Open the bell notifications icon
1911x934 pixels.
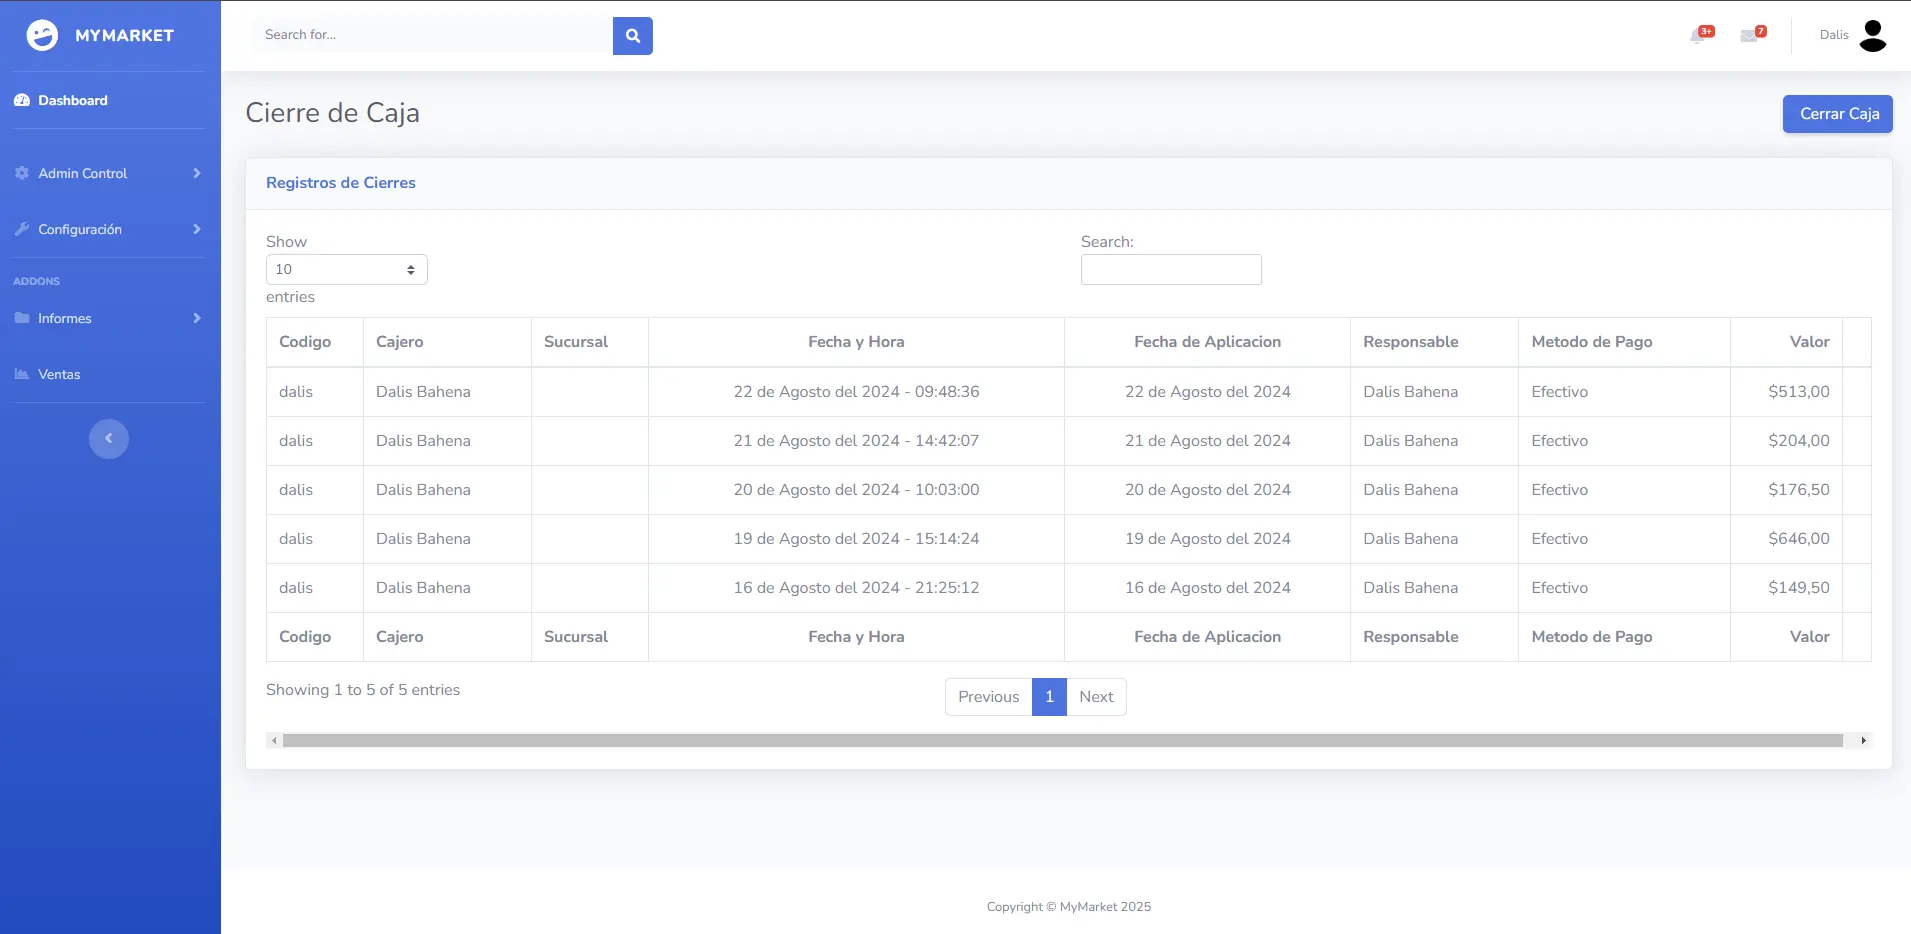tap(1699, 36)
